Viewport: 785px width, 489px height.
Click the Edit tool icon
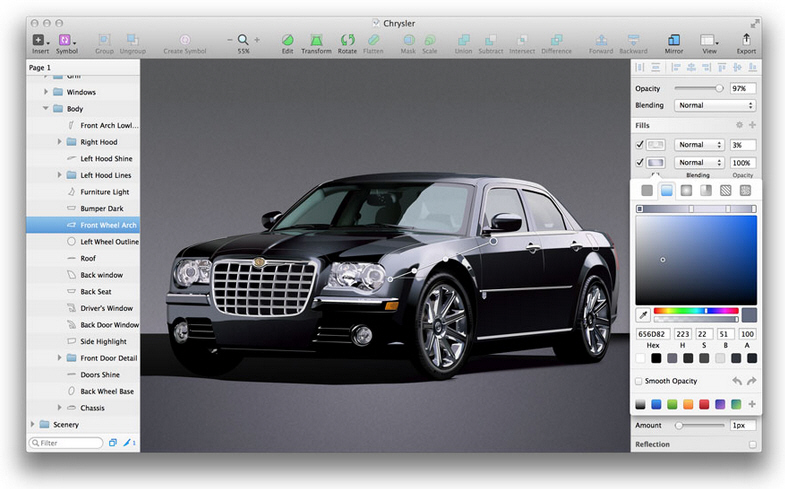pyautogui.click(x=287, y=39)
